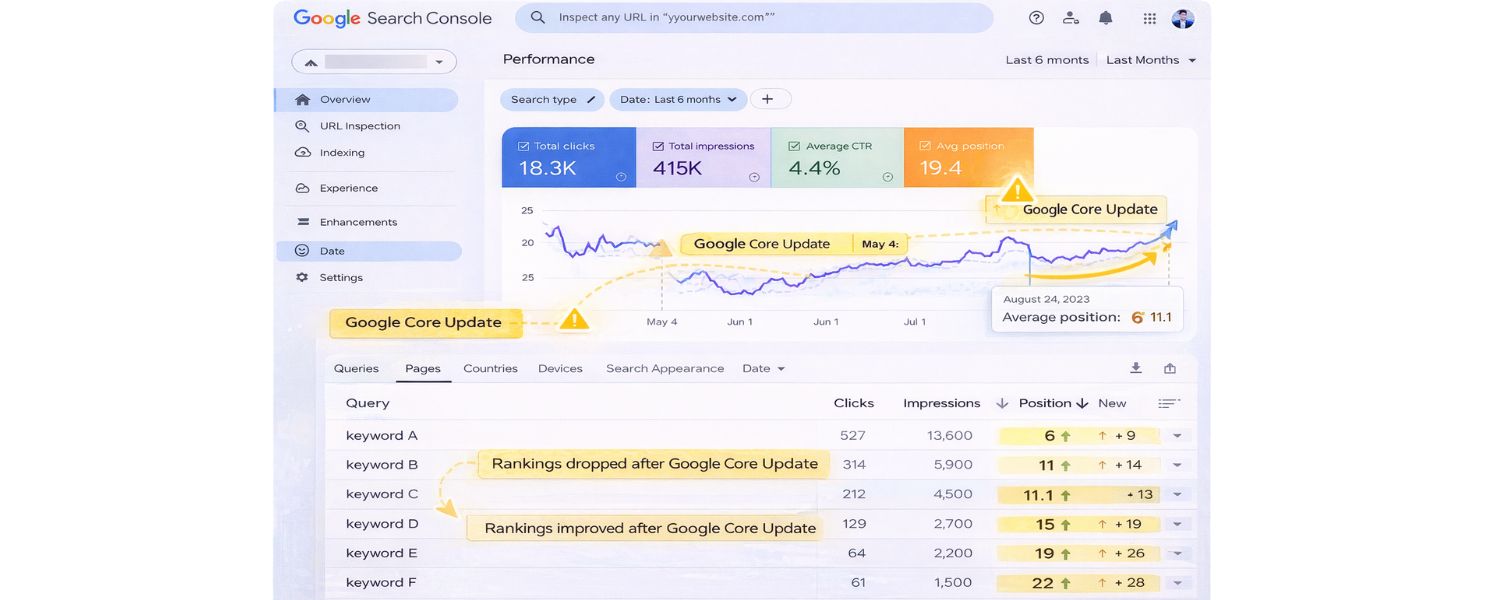Click the Experience sidebar icon
Screen dimensions: 1500x600
(x=303, y=188)
